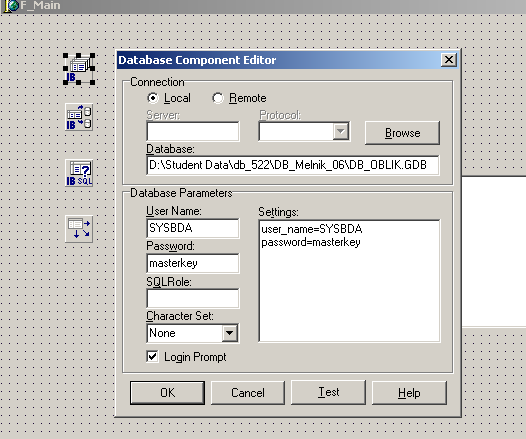Click the "user_name=SYSBDA" line in Settings
This screenshot has height=439, width=526.
tap(312, 229)
